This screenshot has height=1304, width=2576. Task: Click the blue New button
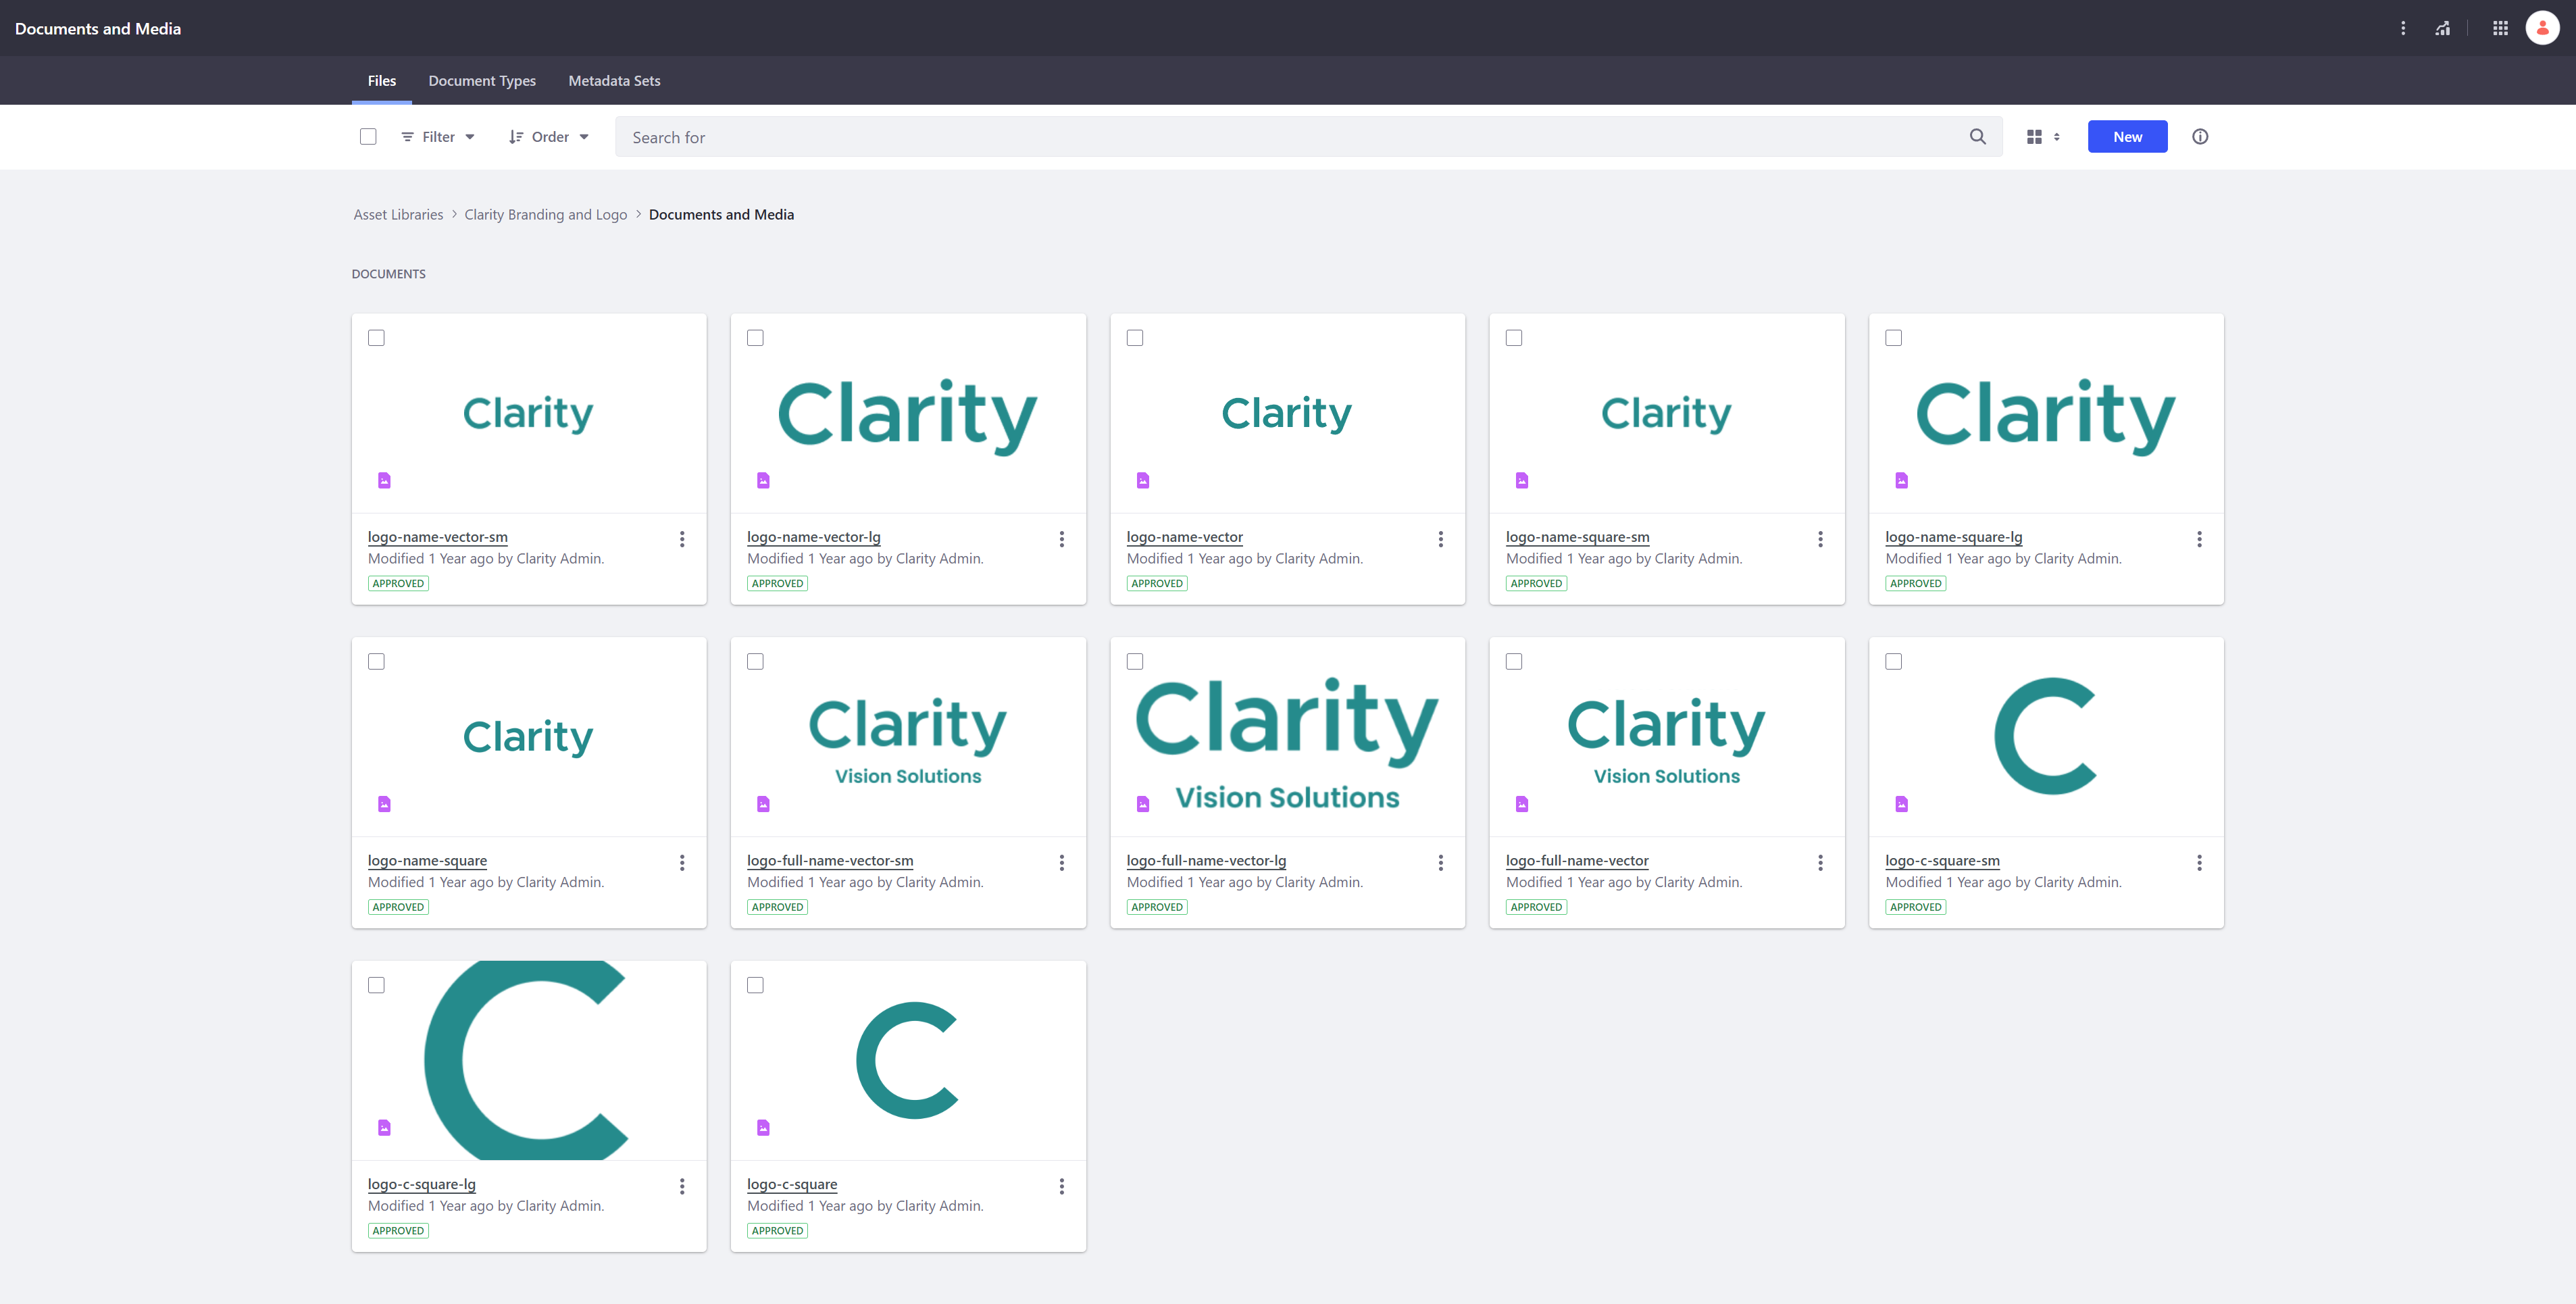[x=2126, y=137]
